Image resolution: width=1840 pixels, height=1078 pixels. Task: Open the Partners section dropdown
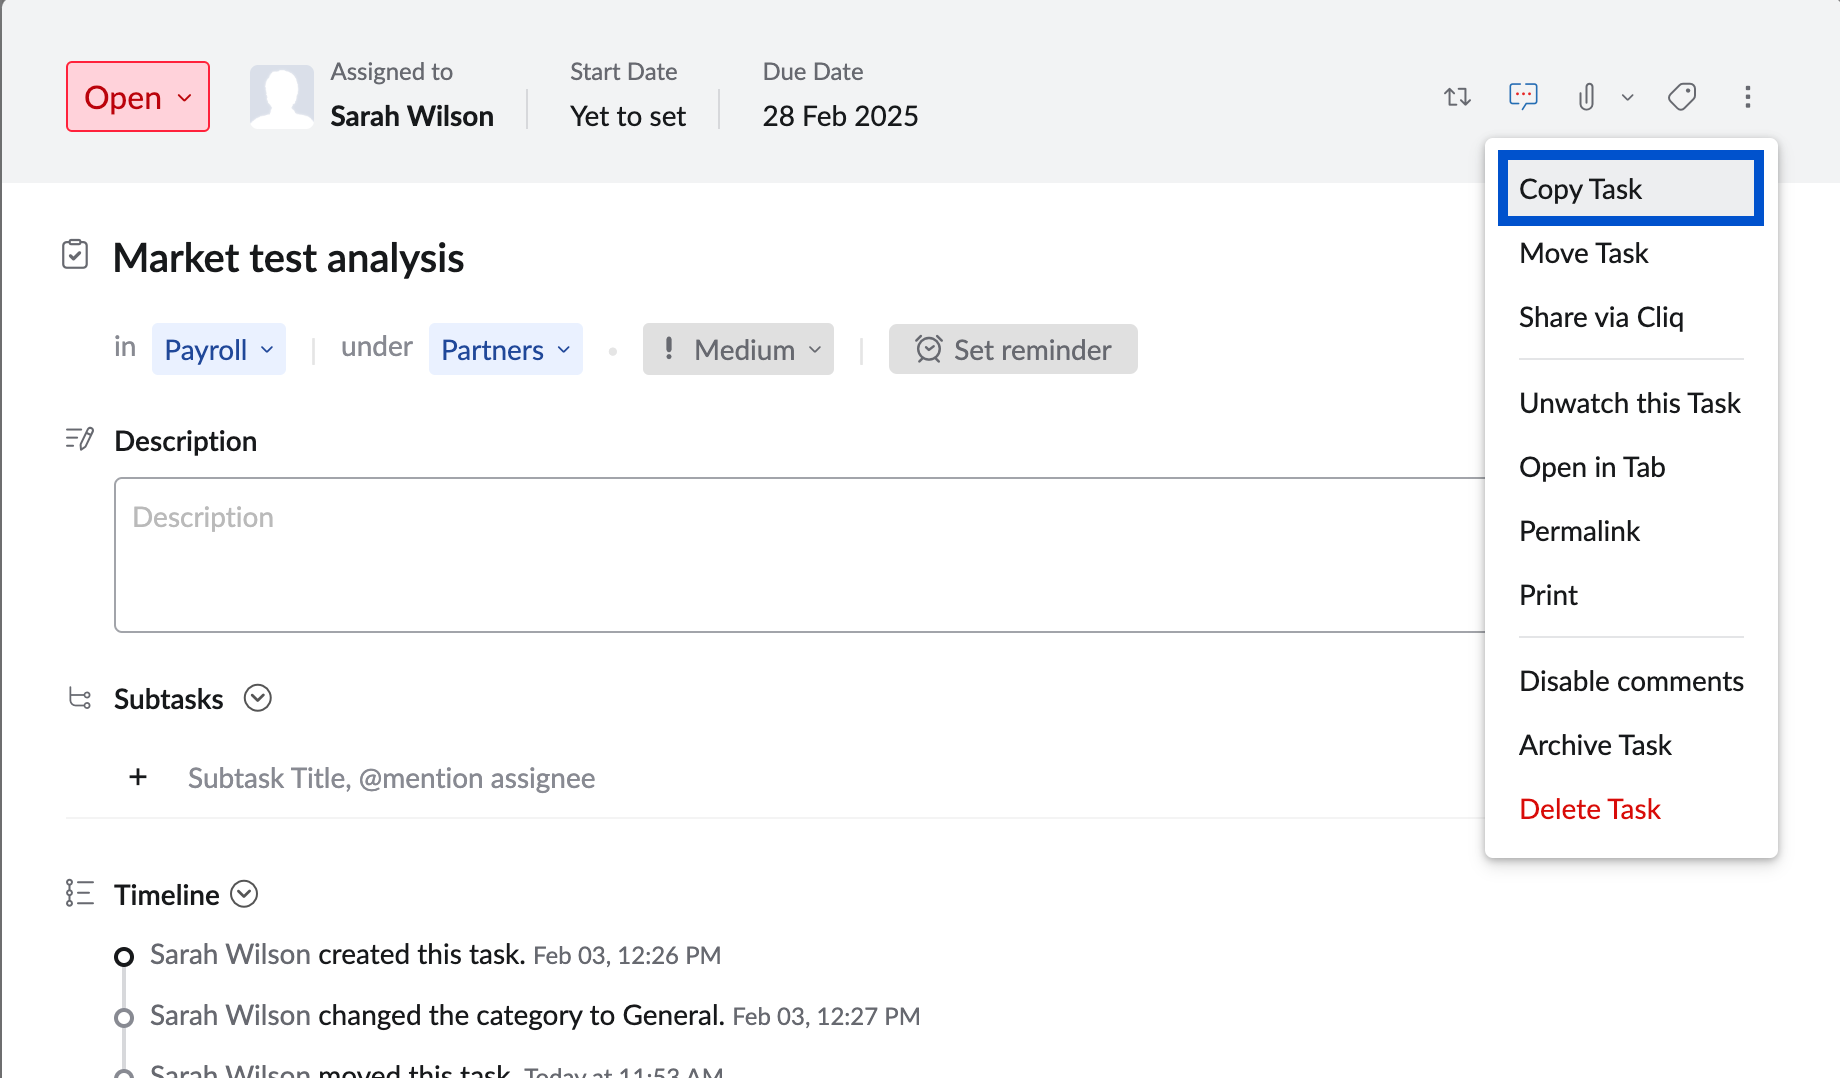tap(505, 350)
